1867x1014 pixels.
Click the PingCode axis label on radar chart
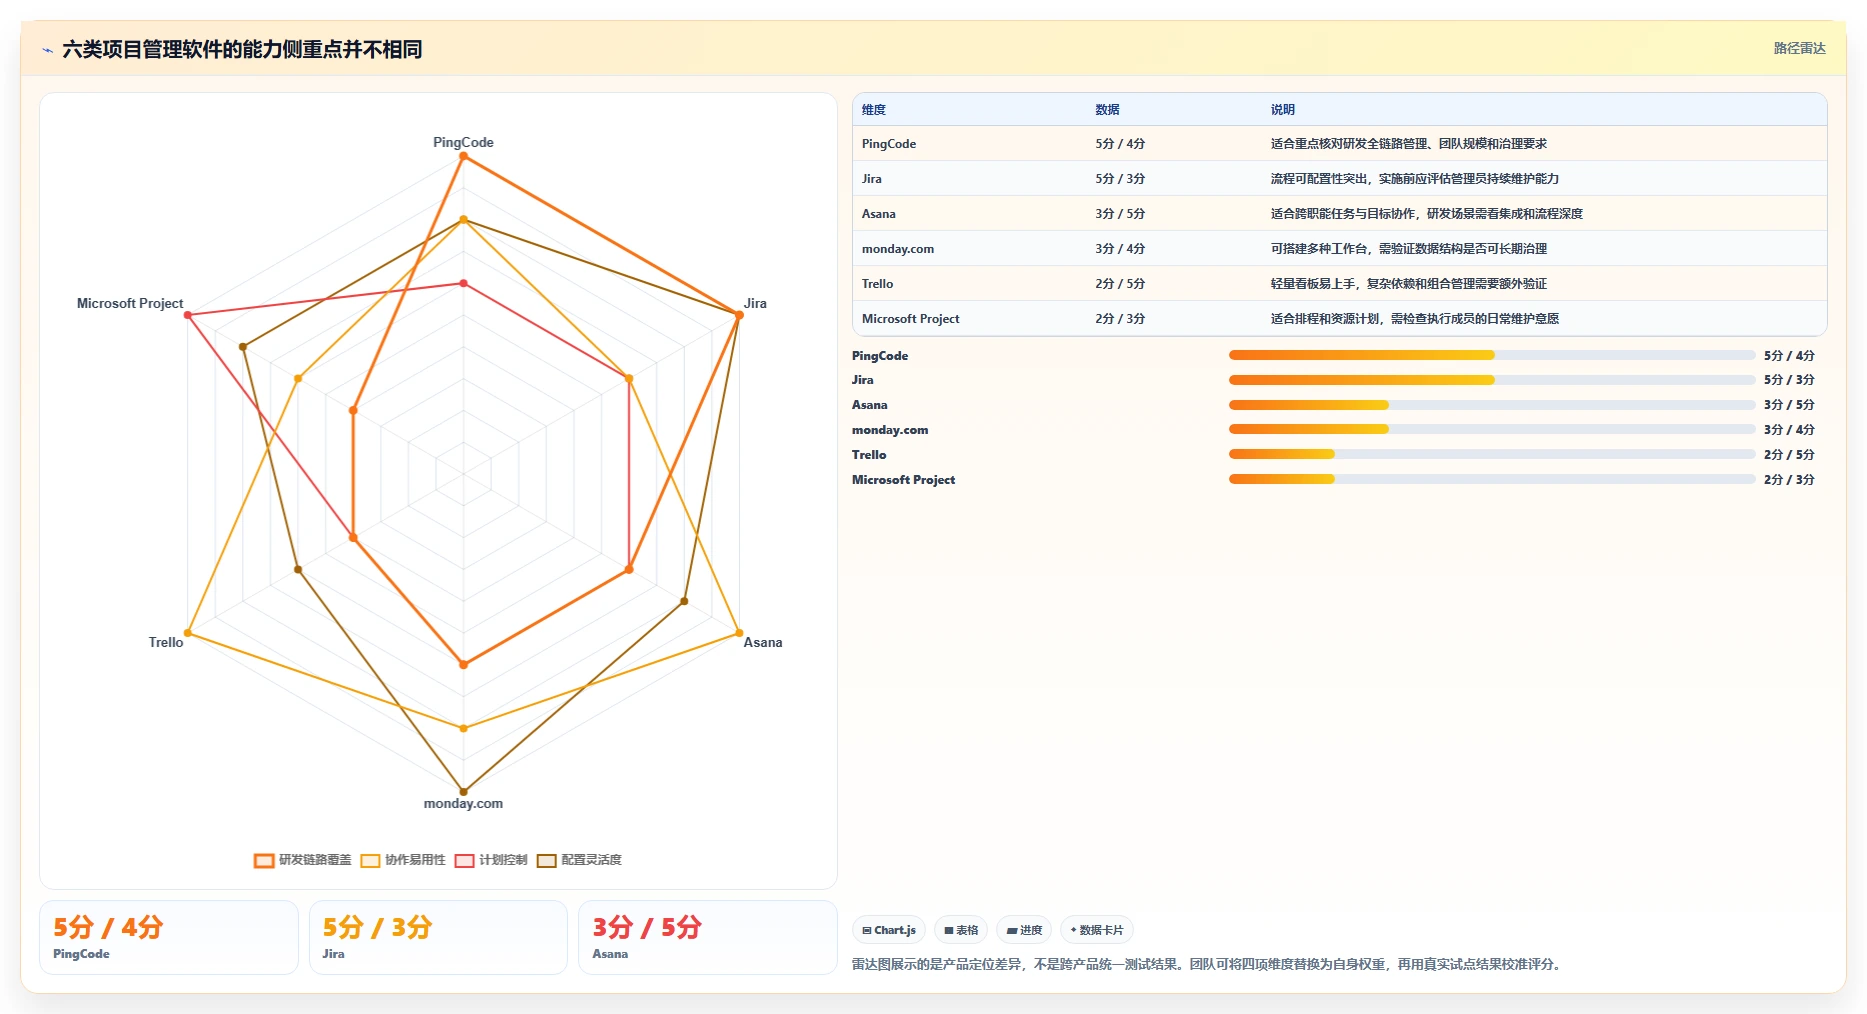click(x=463, y=142)
